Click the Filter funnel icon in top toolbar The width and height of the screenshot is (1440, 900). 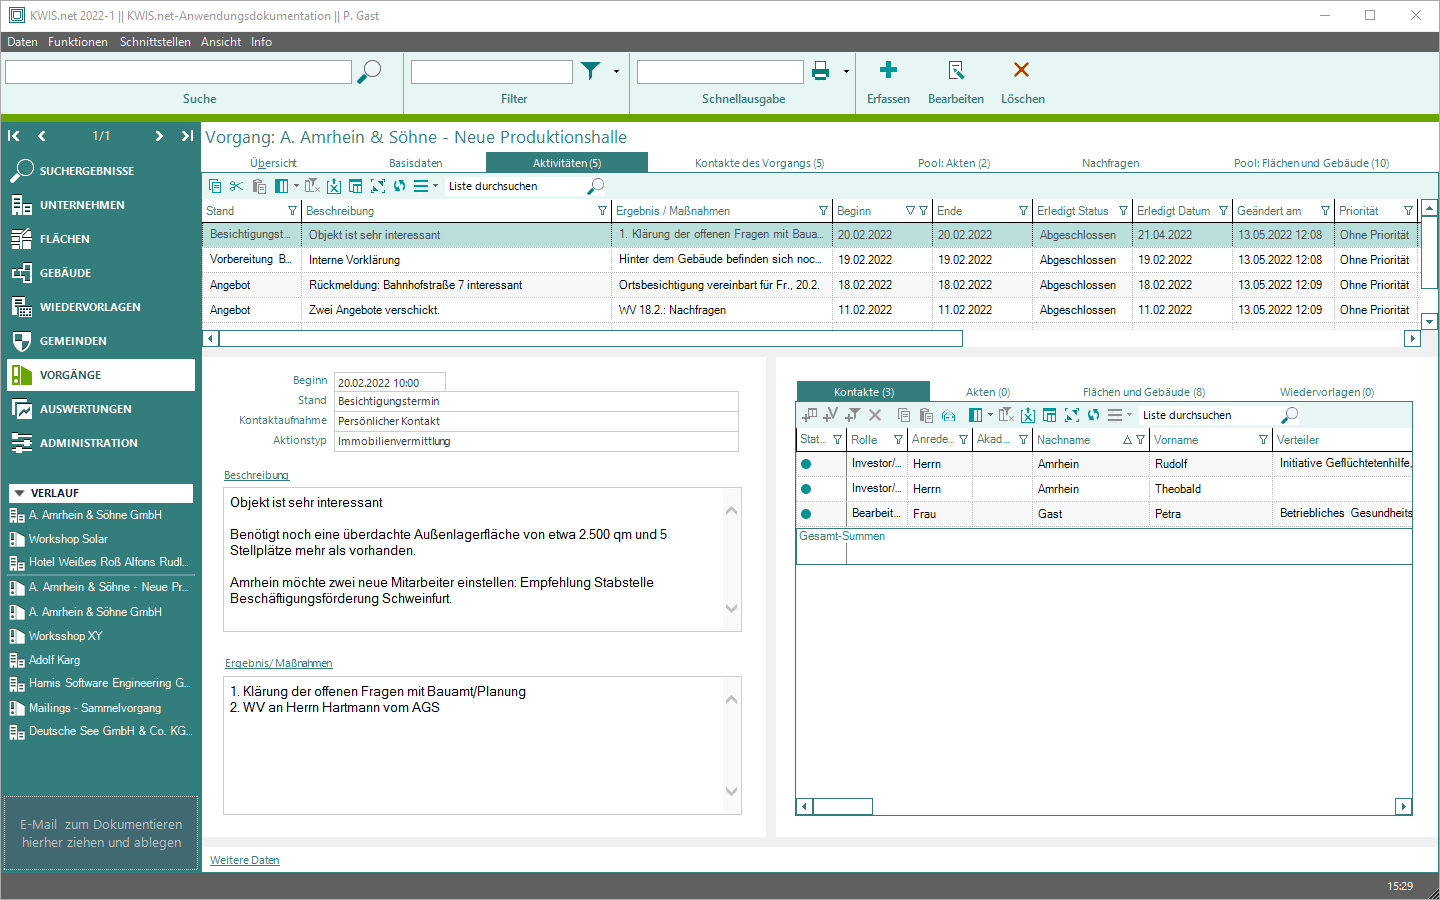591,71
